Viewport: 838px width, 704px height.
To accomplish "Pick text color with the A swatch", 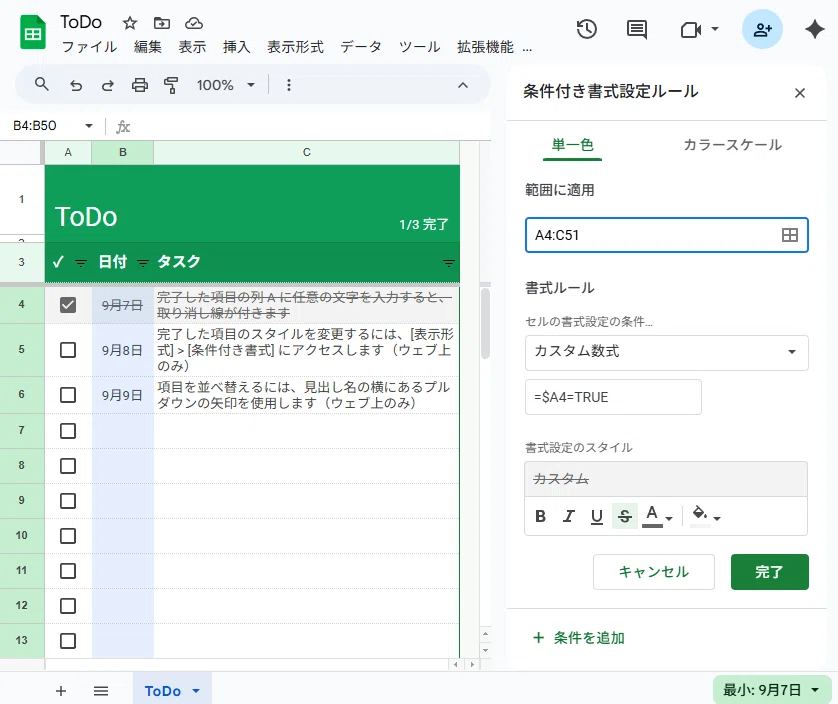I will point(652,516).
